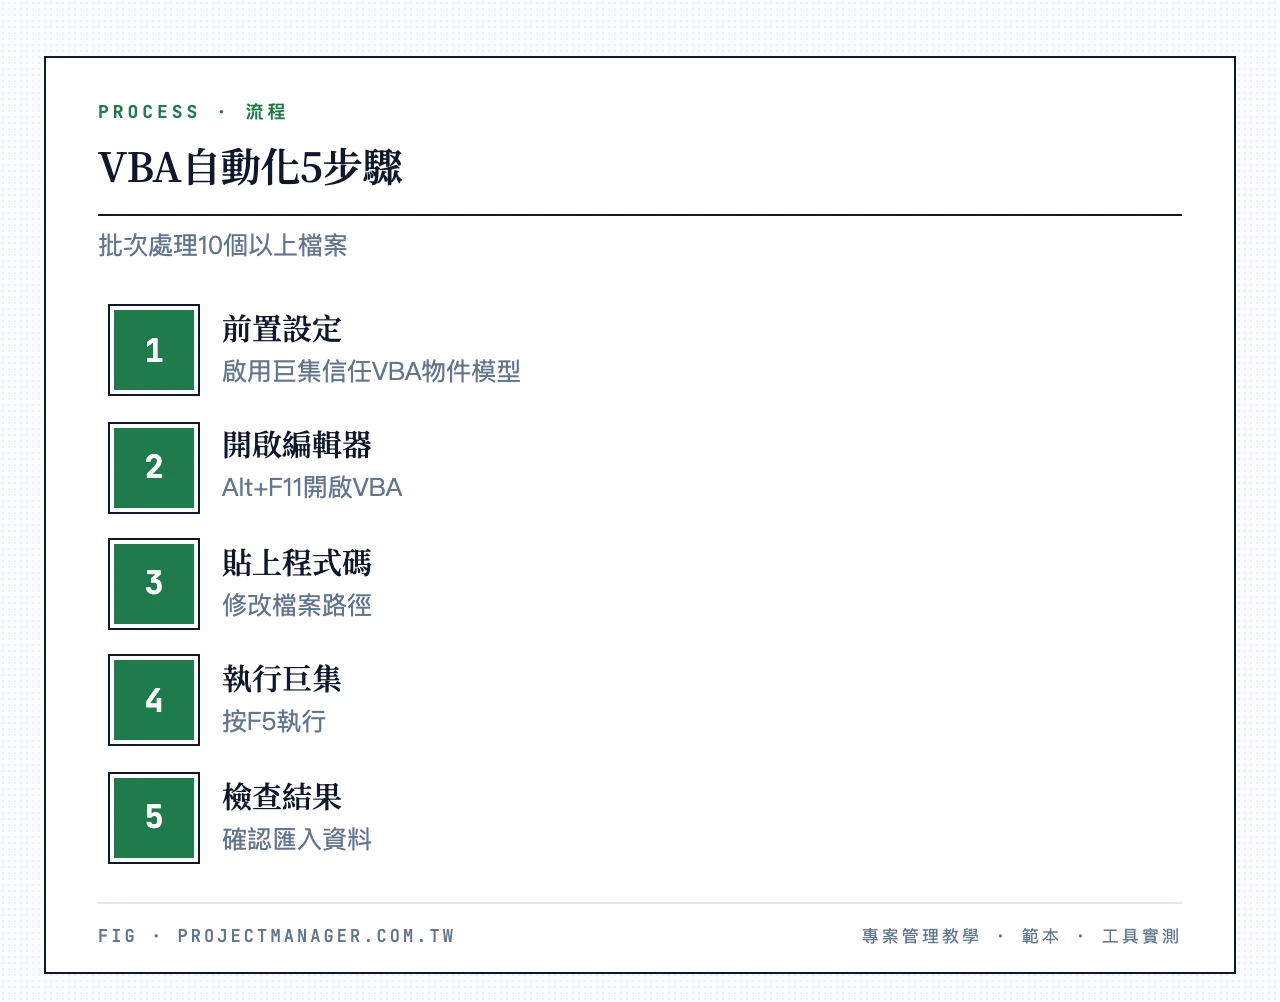
Task: Click the step heading 執行巨集
Action: tap(282, 679)
